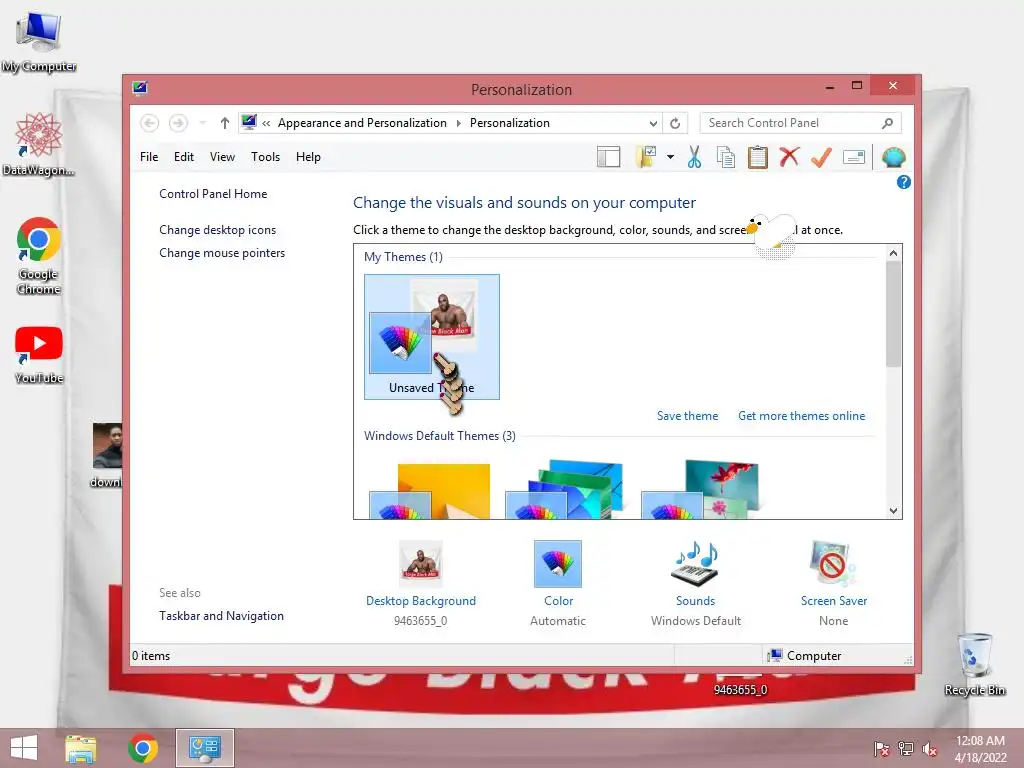
Task: Click the breadcrumb chevron after Appearance and Personalization
Action: (x=458, y=123)
